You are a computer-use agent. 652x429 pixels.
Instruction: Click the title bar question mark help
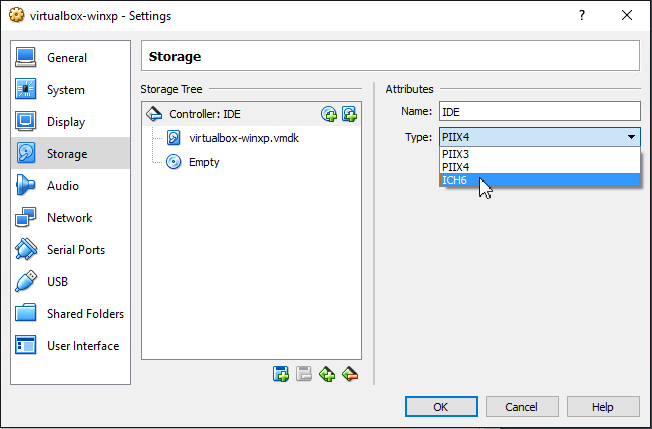pyautogui.click(x=582, y=15)
